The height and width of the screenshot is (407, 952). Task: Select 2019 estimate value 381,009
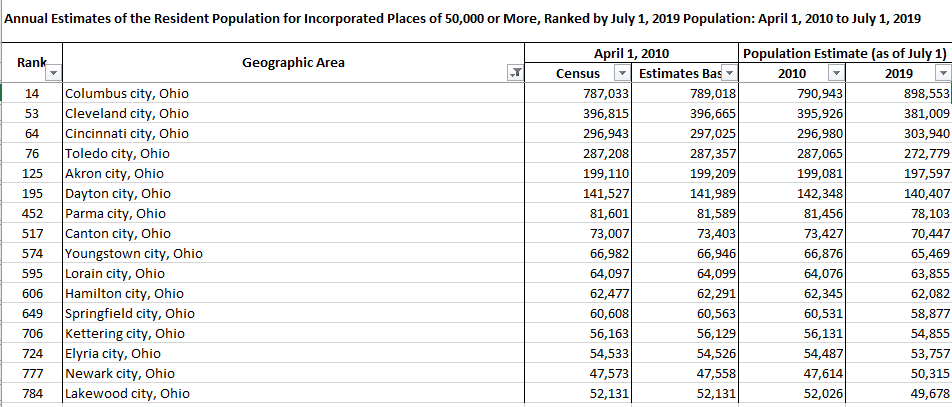899,114
